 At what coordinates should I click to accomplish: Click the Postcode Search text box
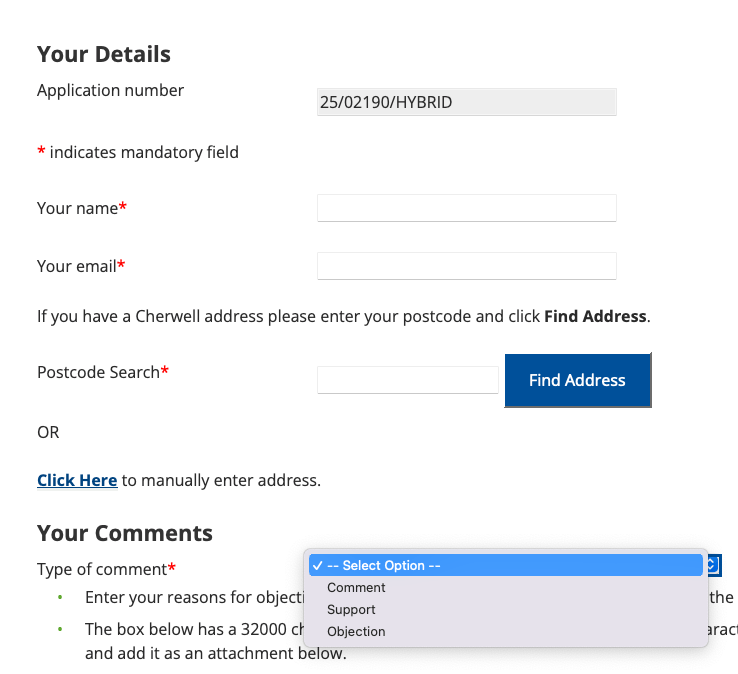coord(407,380)
